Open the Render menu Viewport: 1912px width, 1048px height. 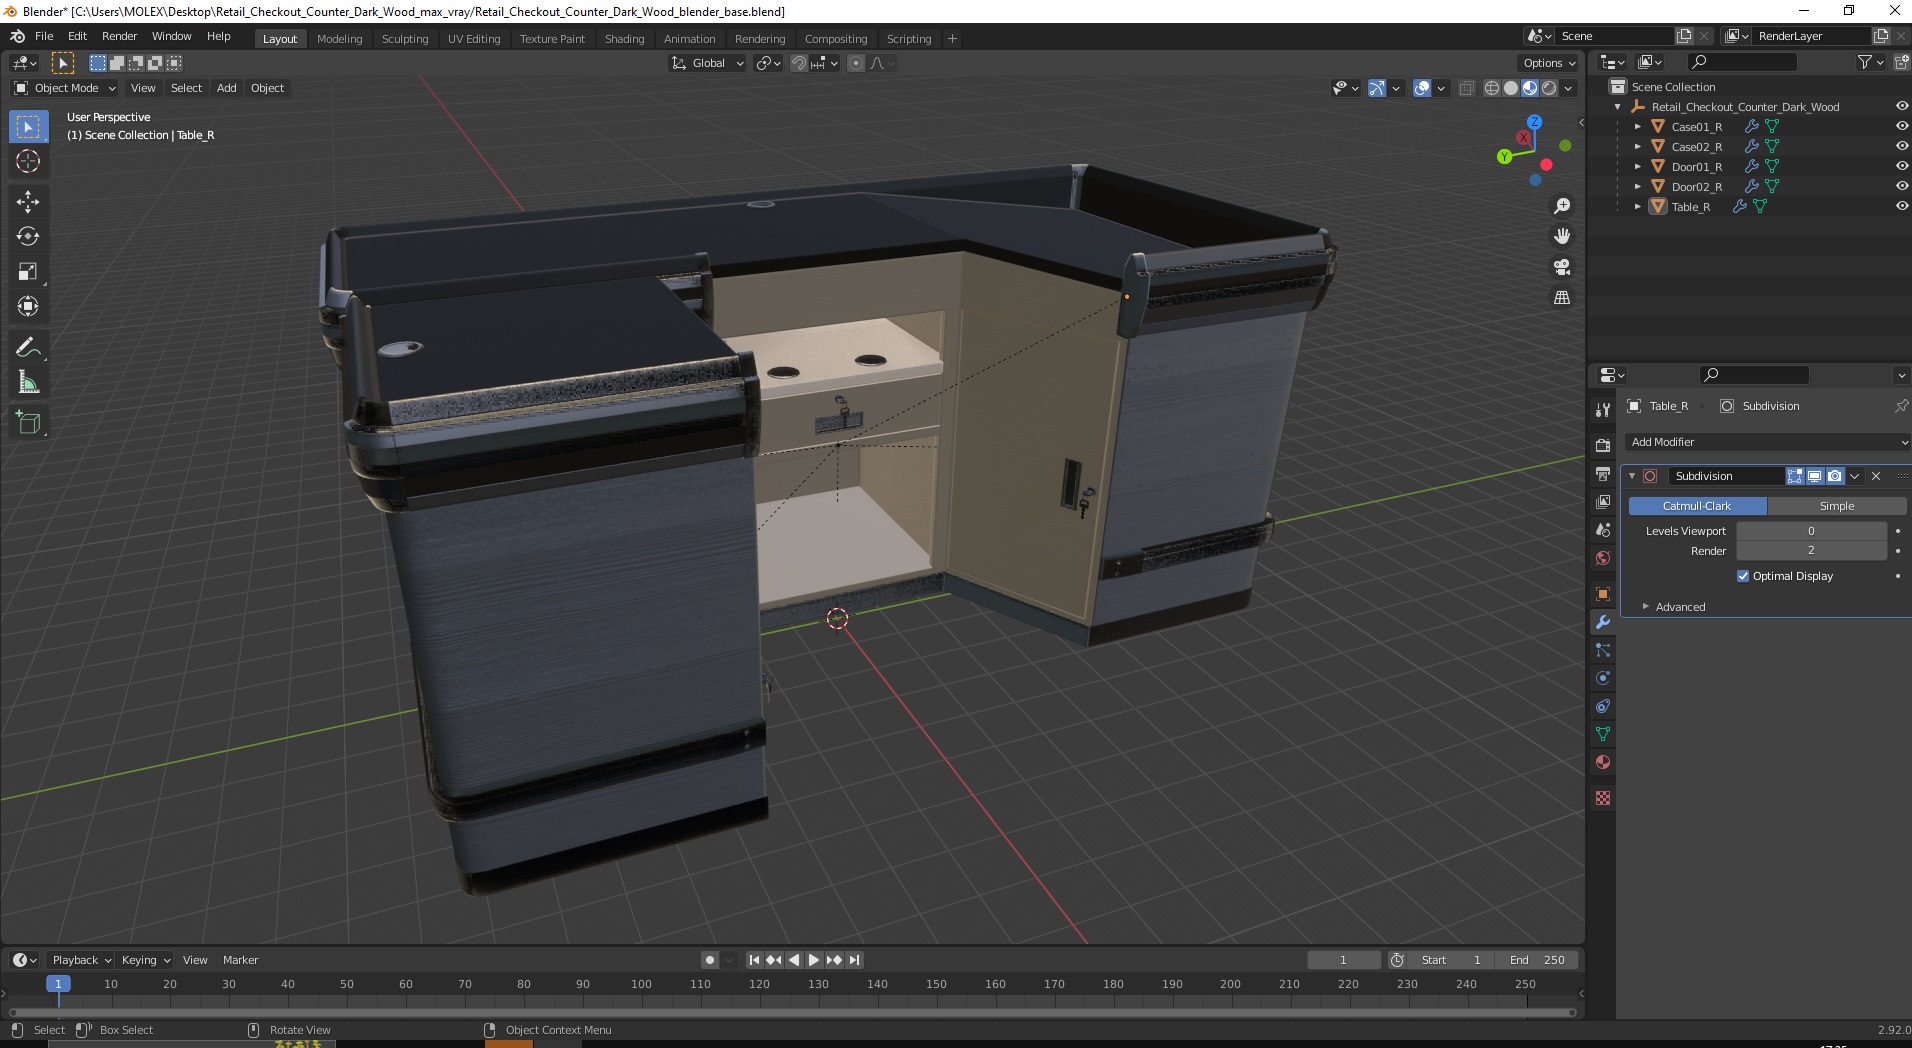(x=119, y=36)
